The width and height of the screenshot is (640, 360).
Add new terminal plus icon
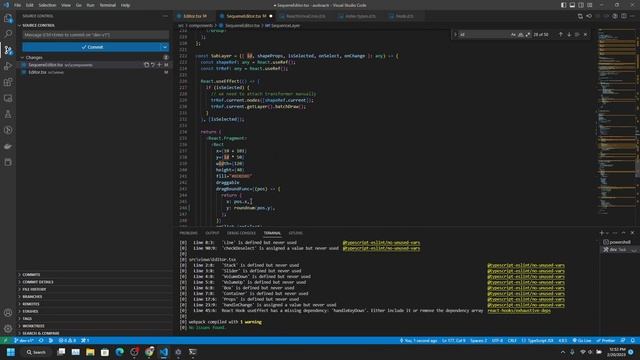point(602,233)
